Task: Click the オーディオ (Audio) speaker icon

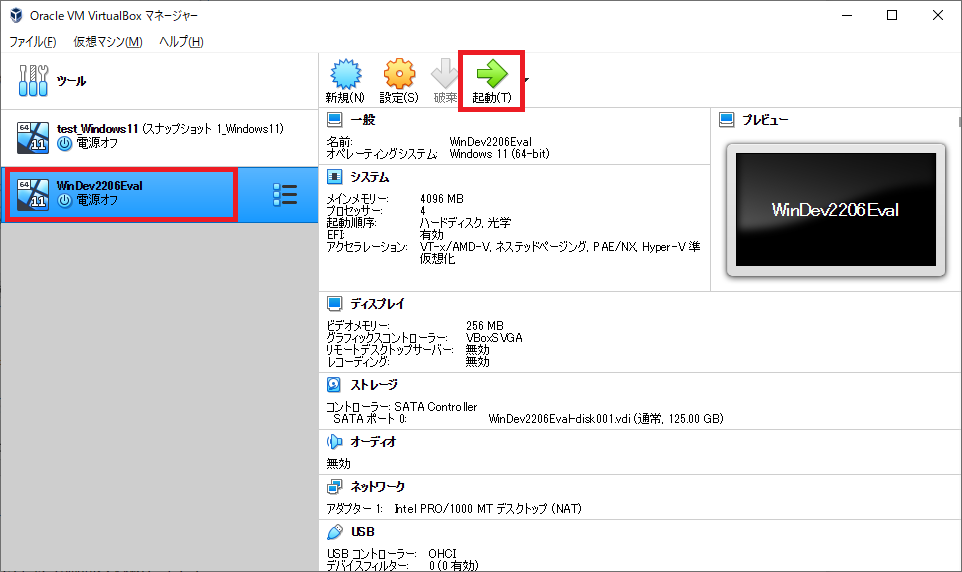Action: [334, 441]
